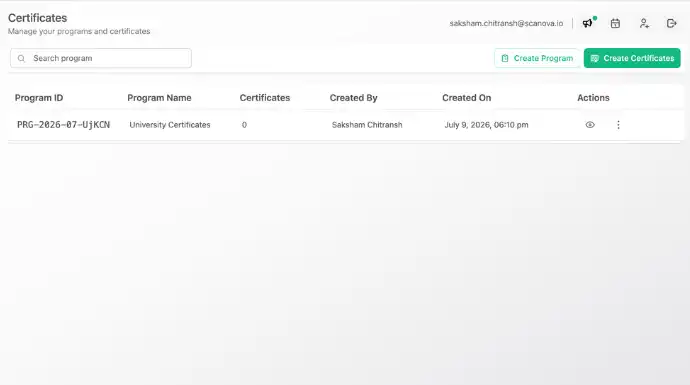Open announcements megaphone icon

coord(587,23)
